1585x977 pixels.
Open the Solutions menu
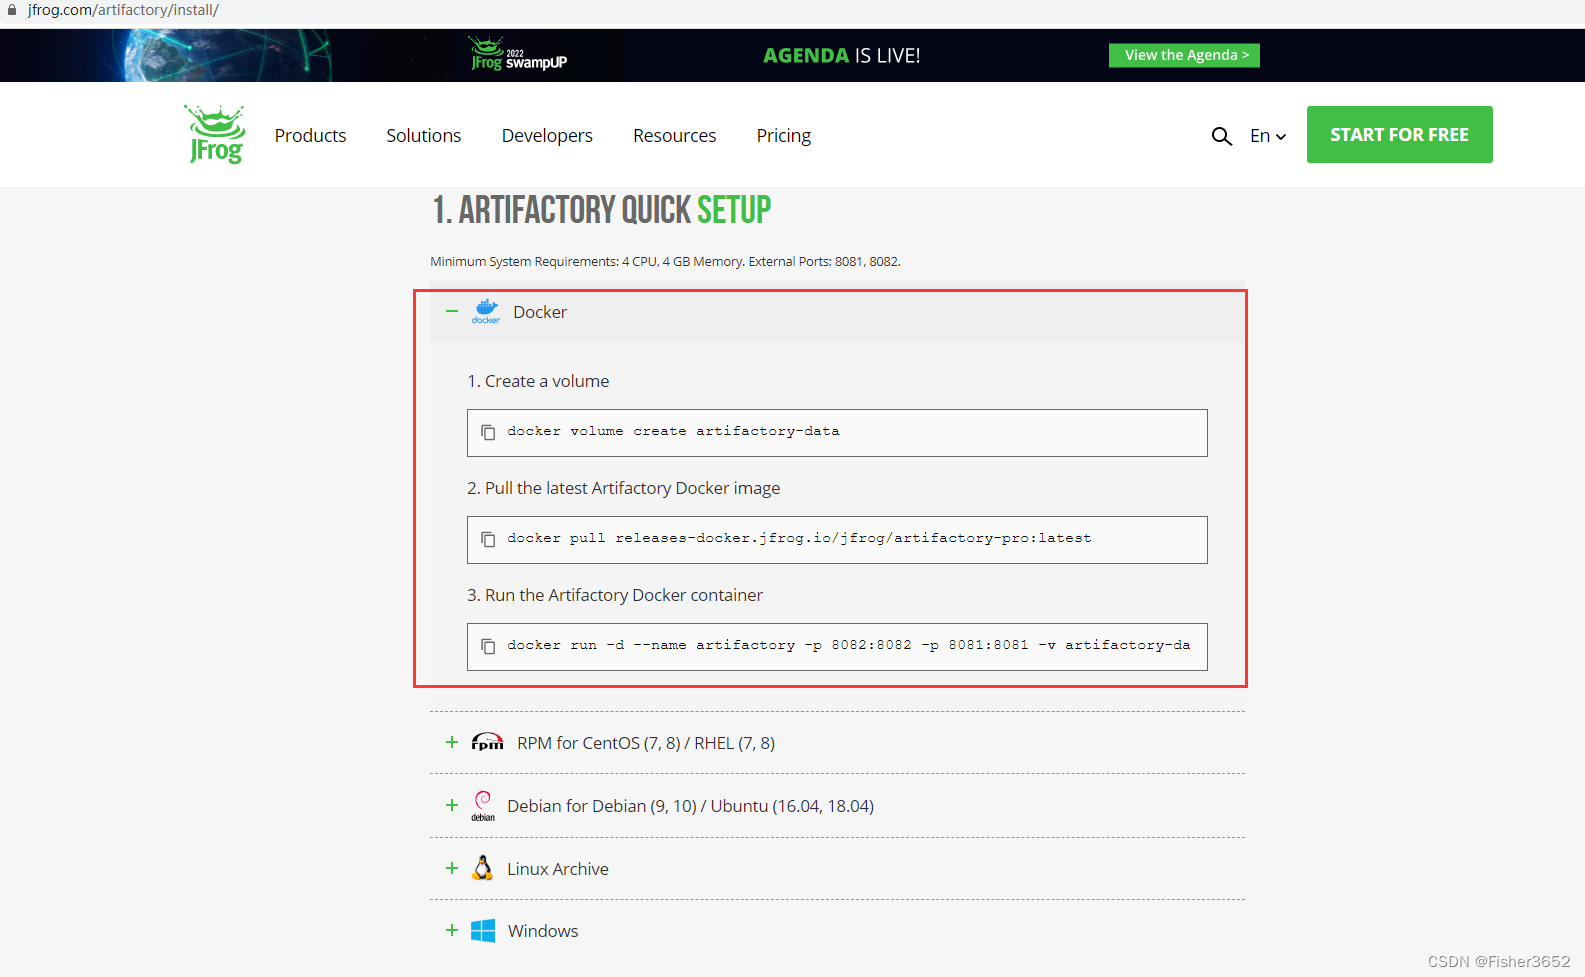coord(424,136)
